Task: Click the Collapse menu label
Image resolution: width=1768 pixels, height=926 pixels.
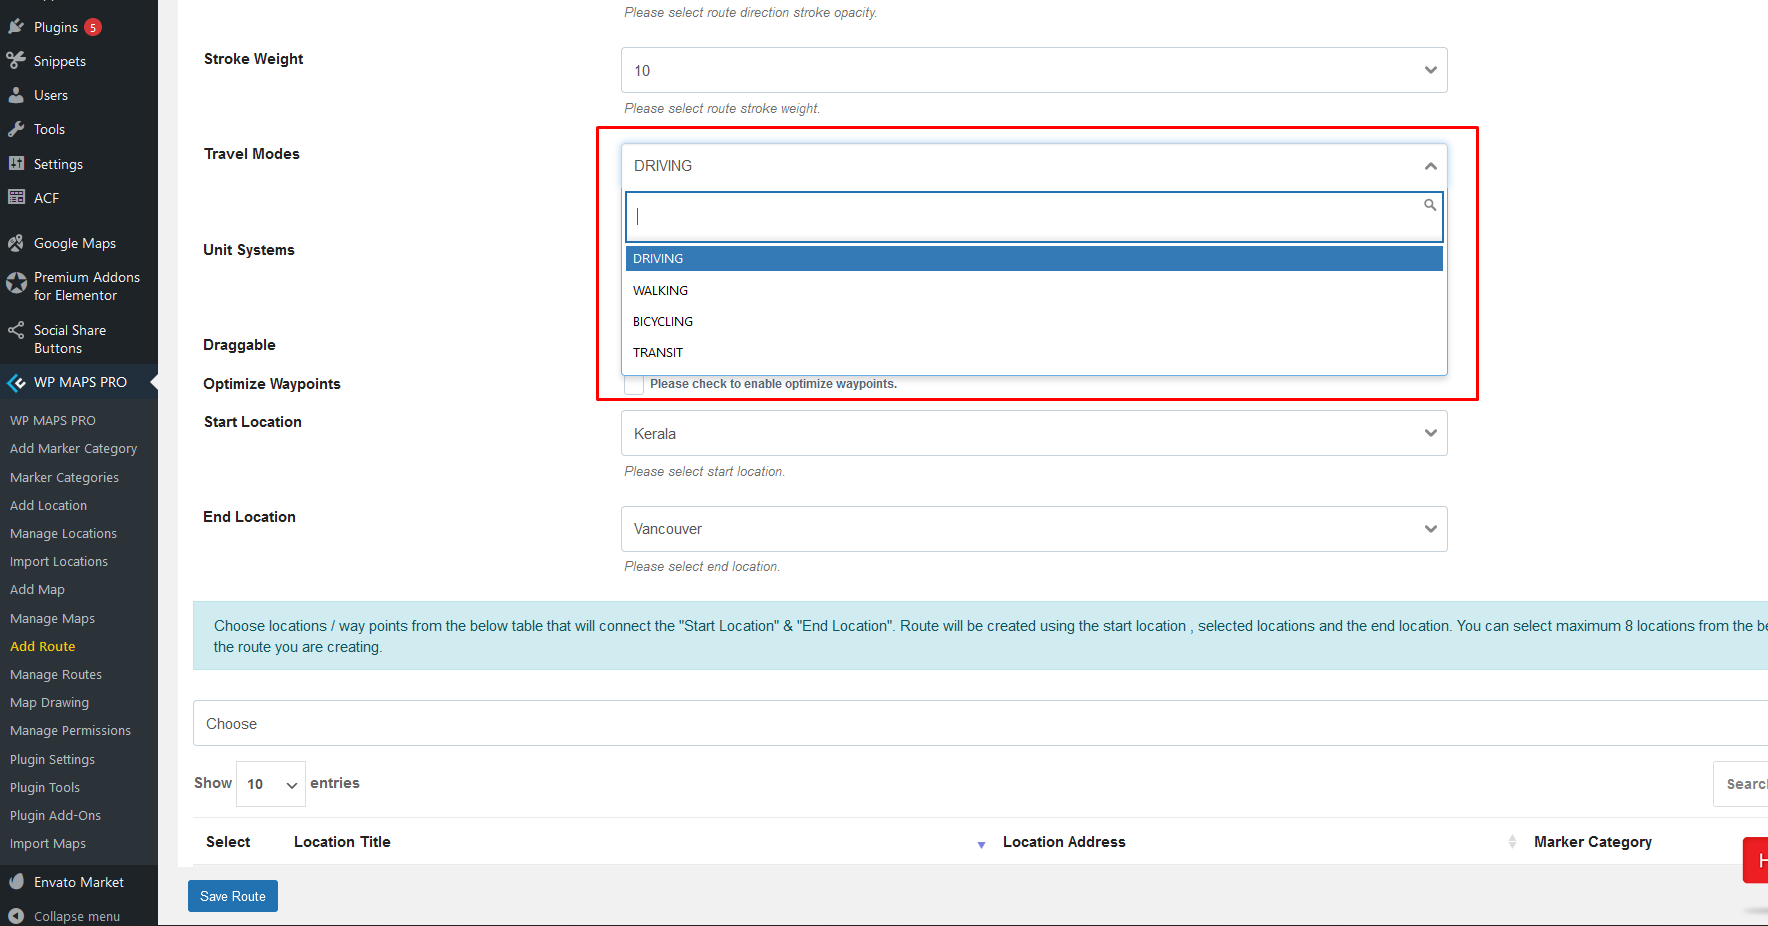Action: coord(77,916)
